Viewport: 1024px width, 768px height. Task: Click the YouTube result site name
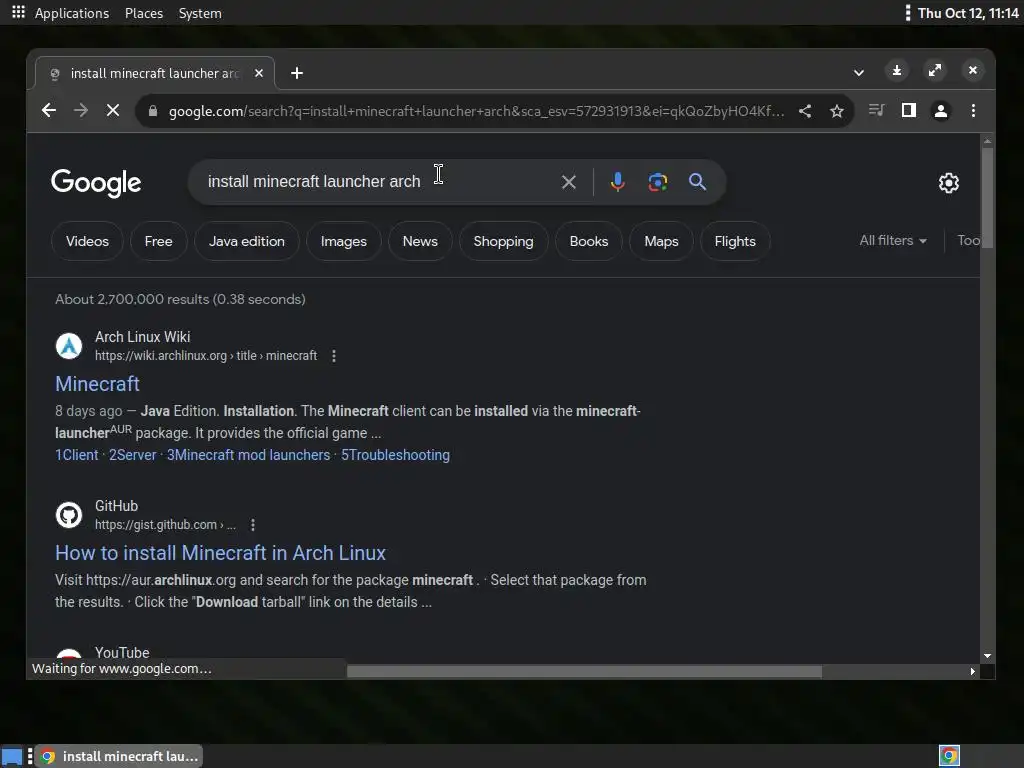[x=122, y=652]
